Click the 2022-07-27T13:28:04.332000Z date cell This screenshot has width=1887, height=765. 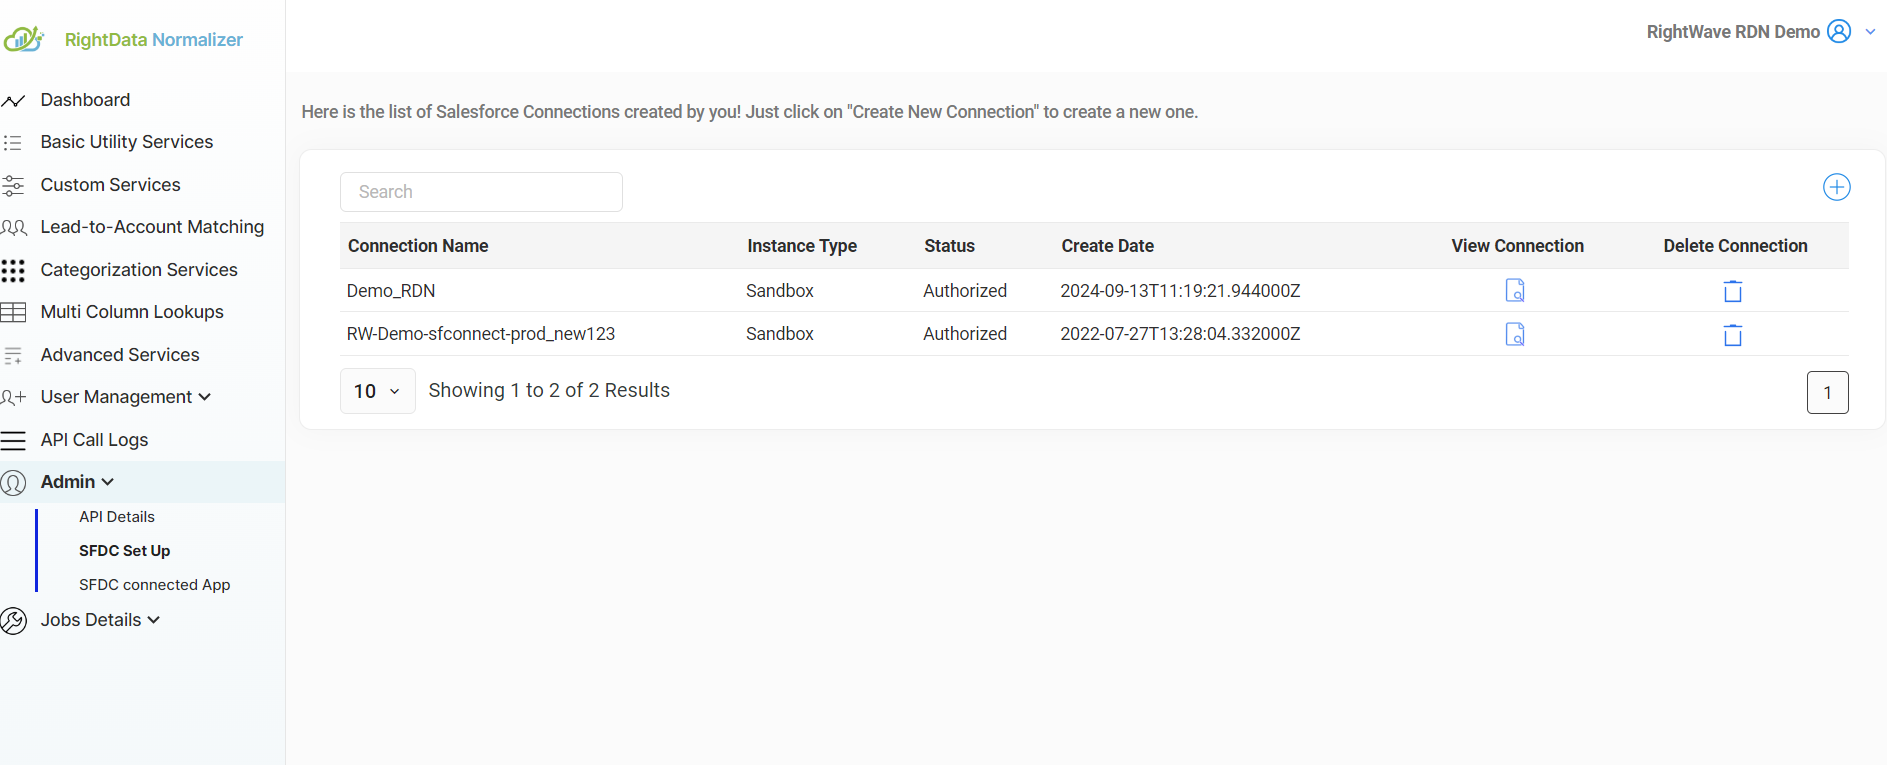coord(1180,334)
